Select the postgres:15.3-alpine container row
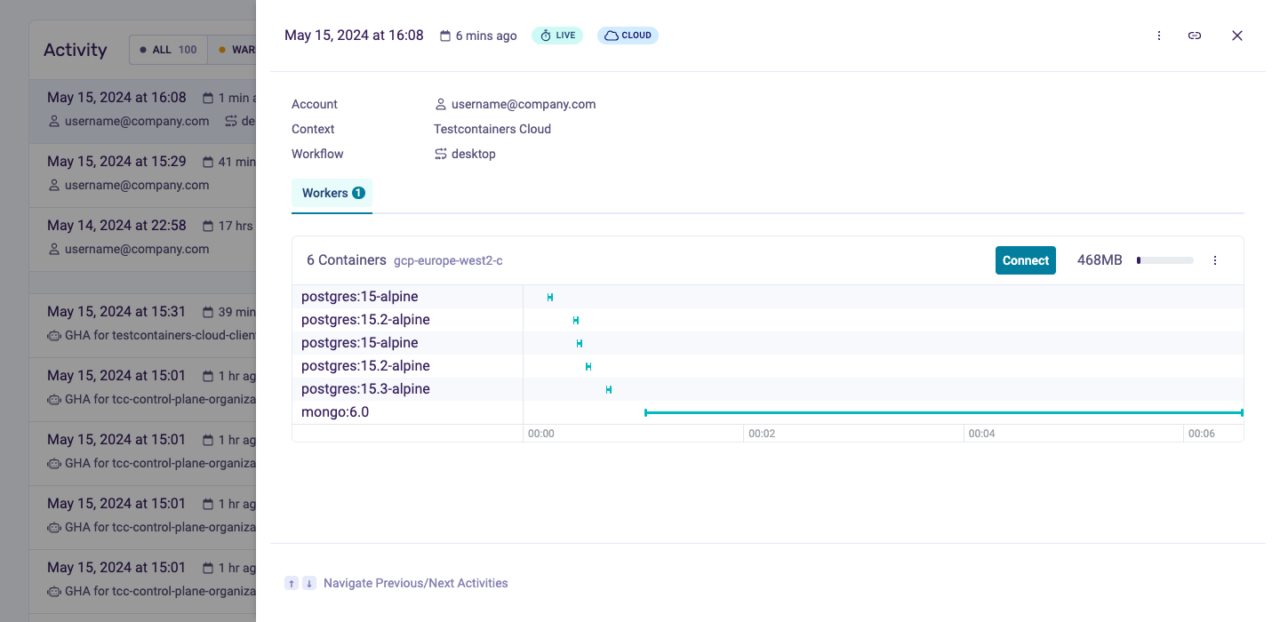The height and width of the screenshot is (622, 1280). tap(363, 388)
